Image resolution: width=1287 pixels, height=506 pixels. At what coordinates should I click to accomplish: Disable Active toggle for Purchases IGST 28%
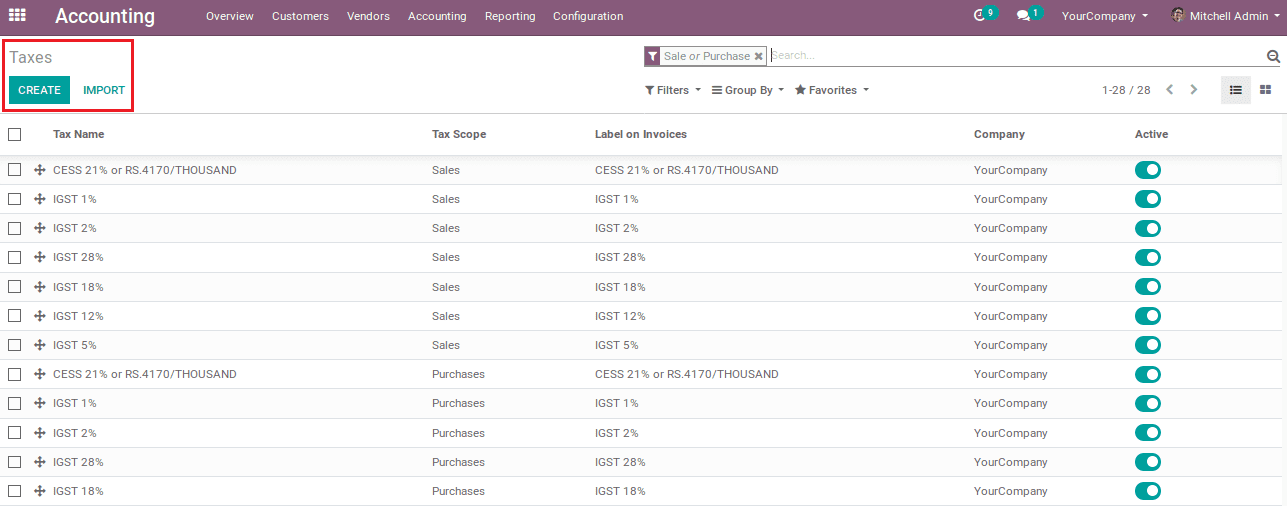1148,462
